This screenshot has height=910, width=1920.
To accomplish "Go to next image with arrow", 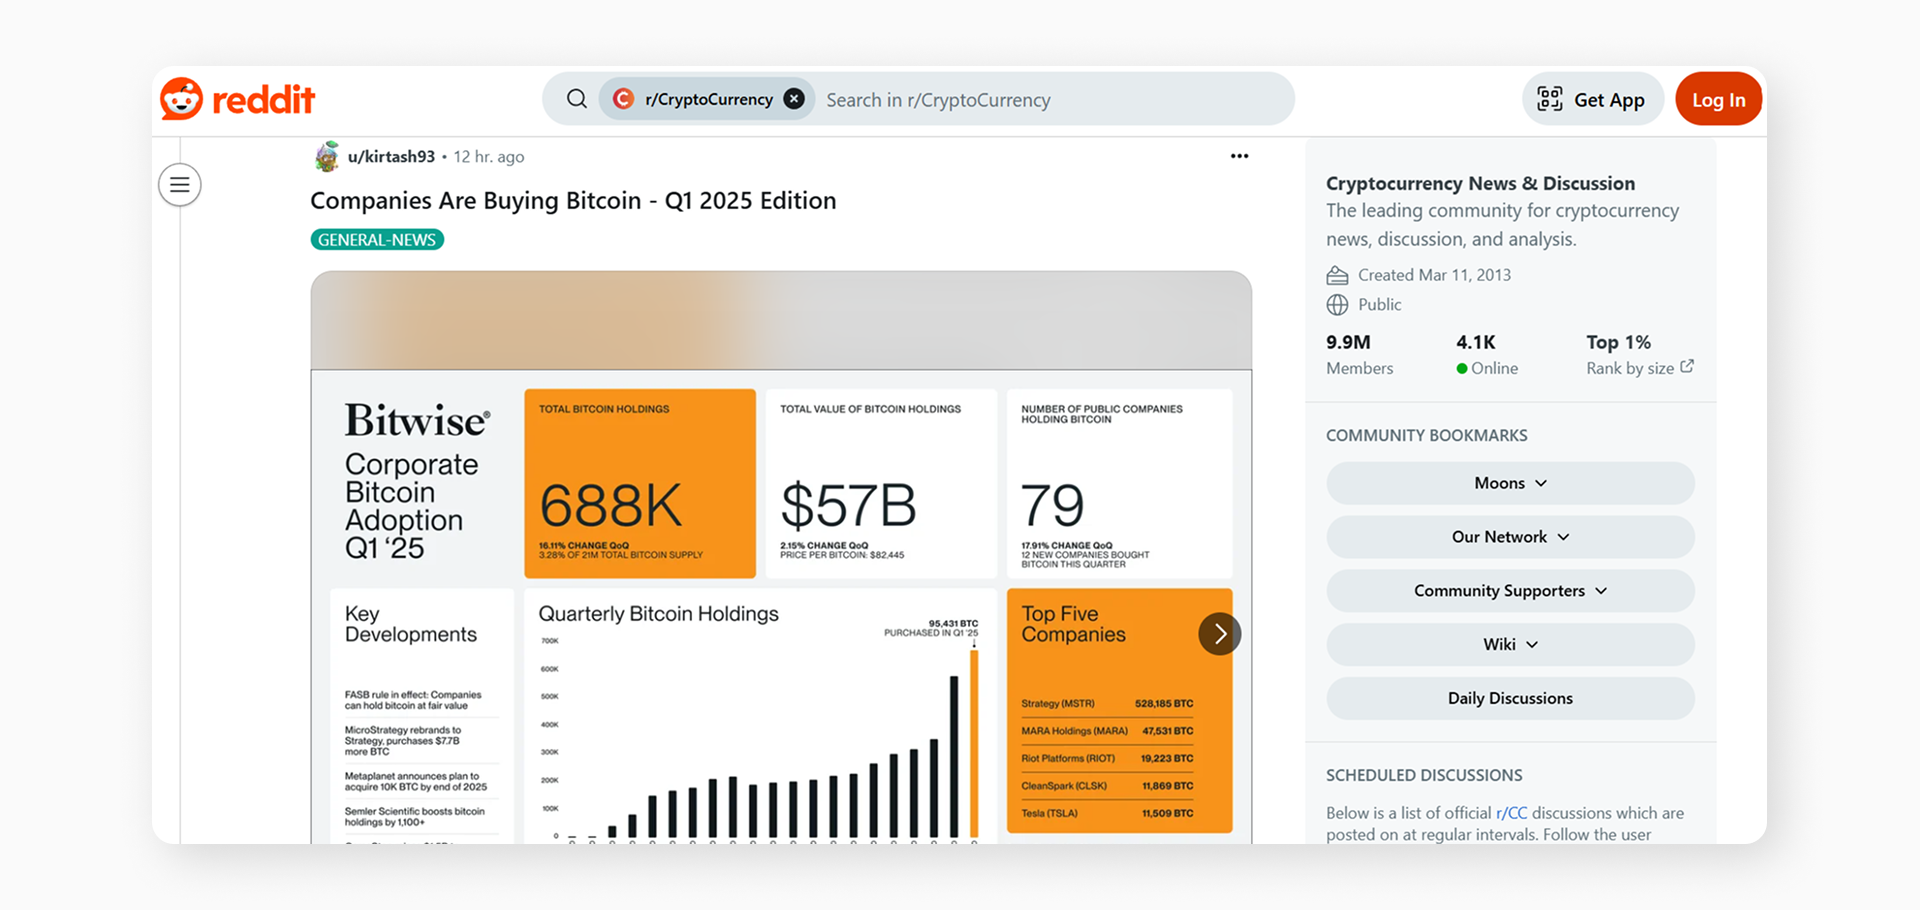I will 1220,634.
